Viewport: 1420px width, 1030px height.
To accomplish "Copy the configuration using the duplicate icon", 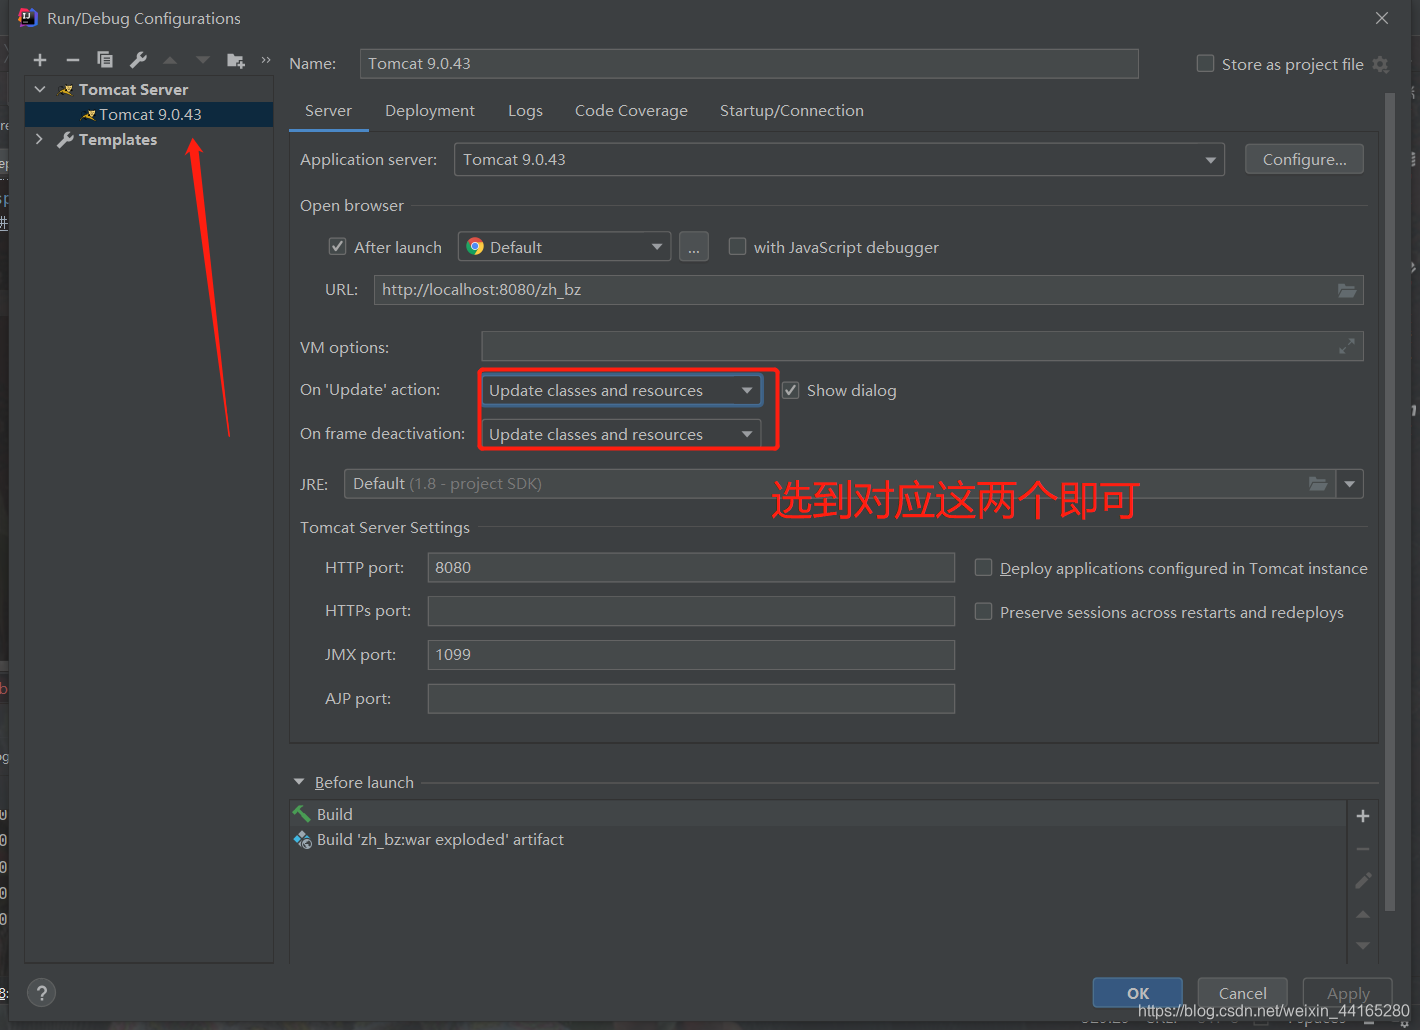I will point(105,60).
